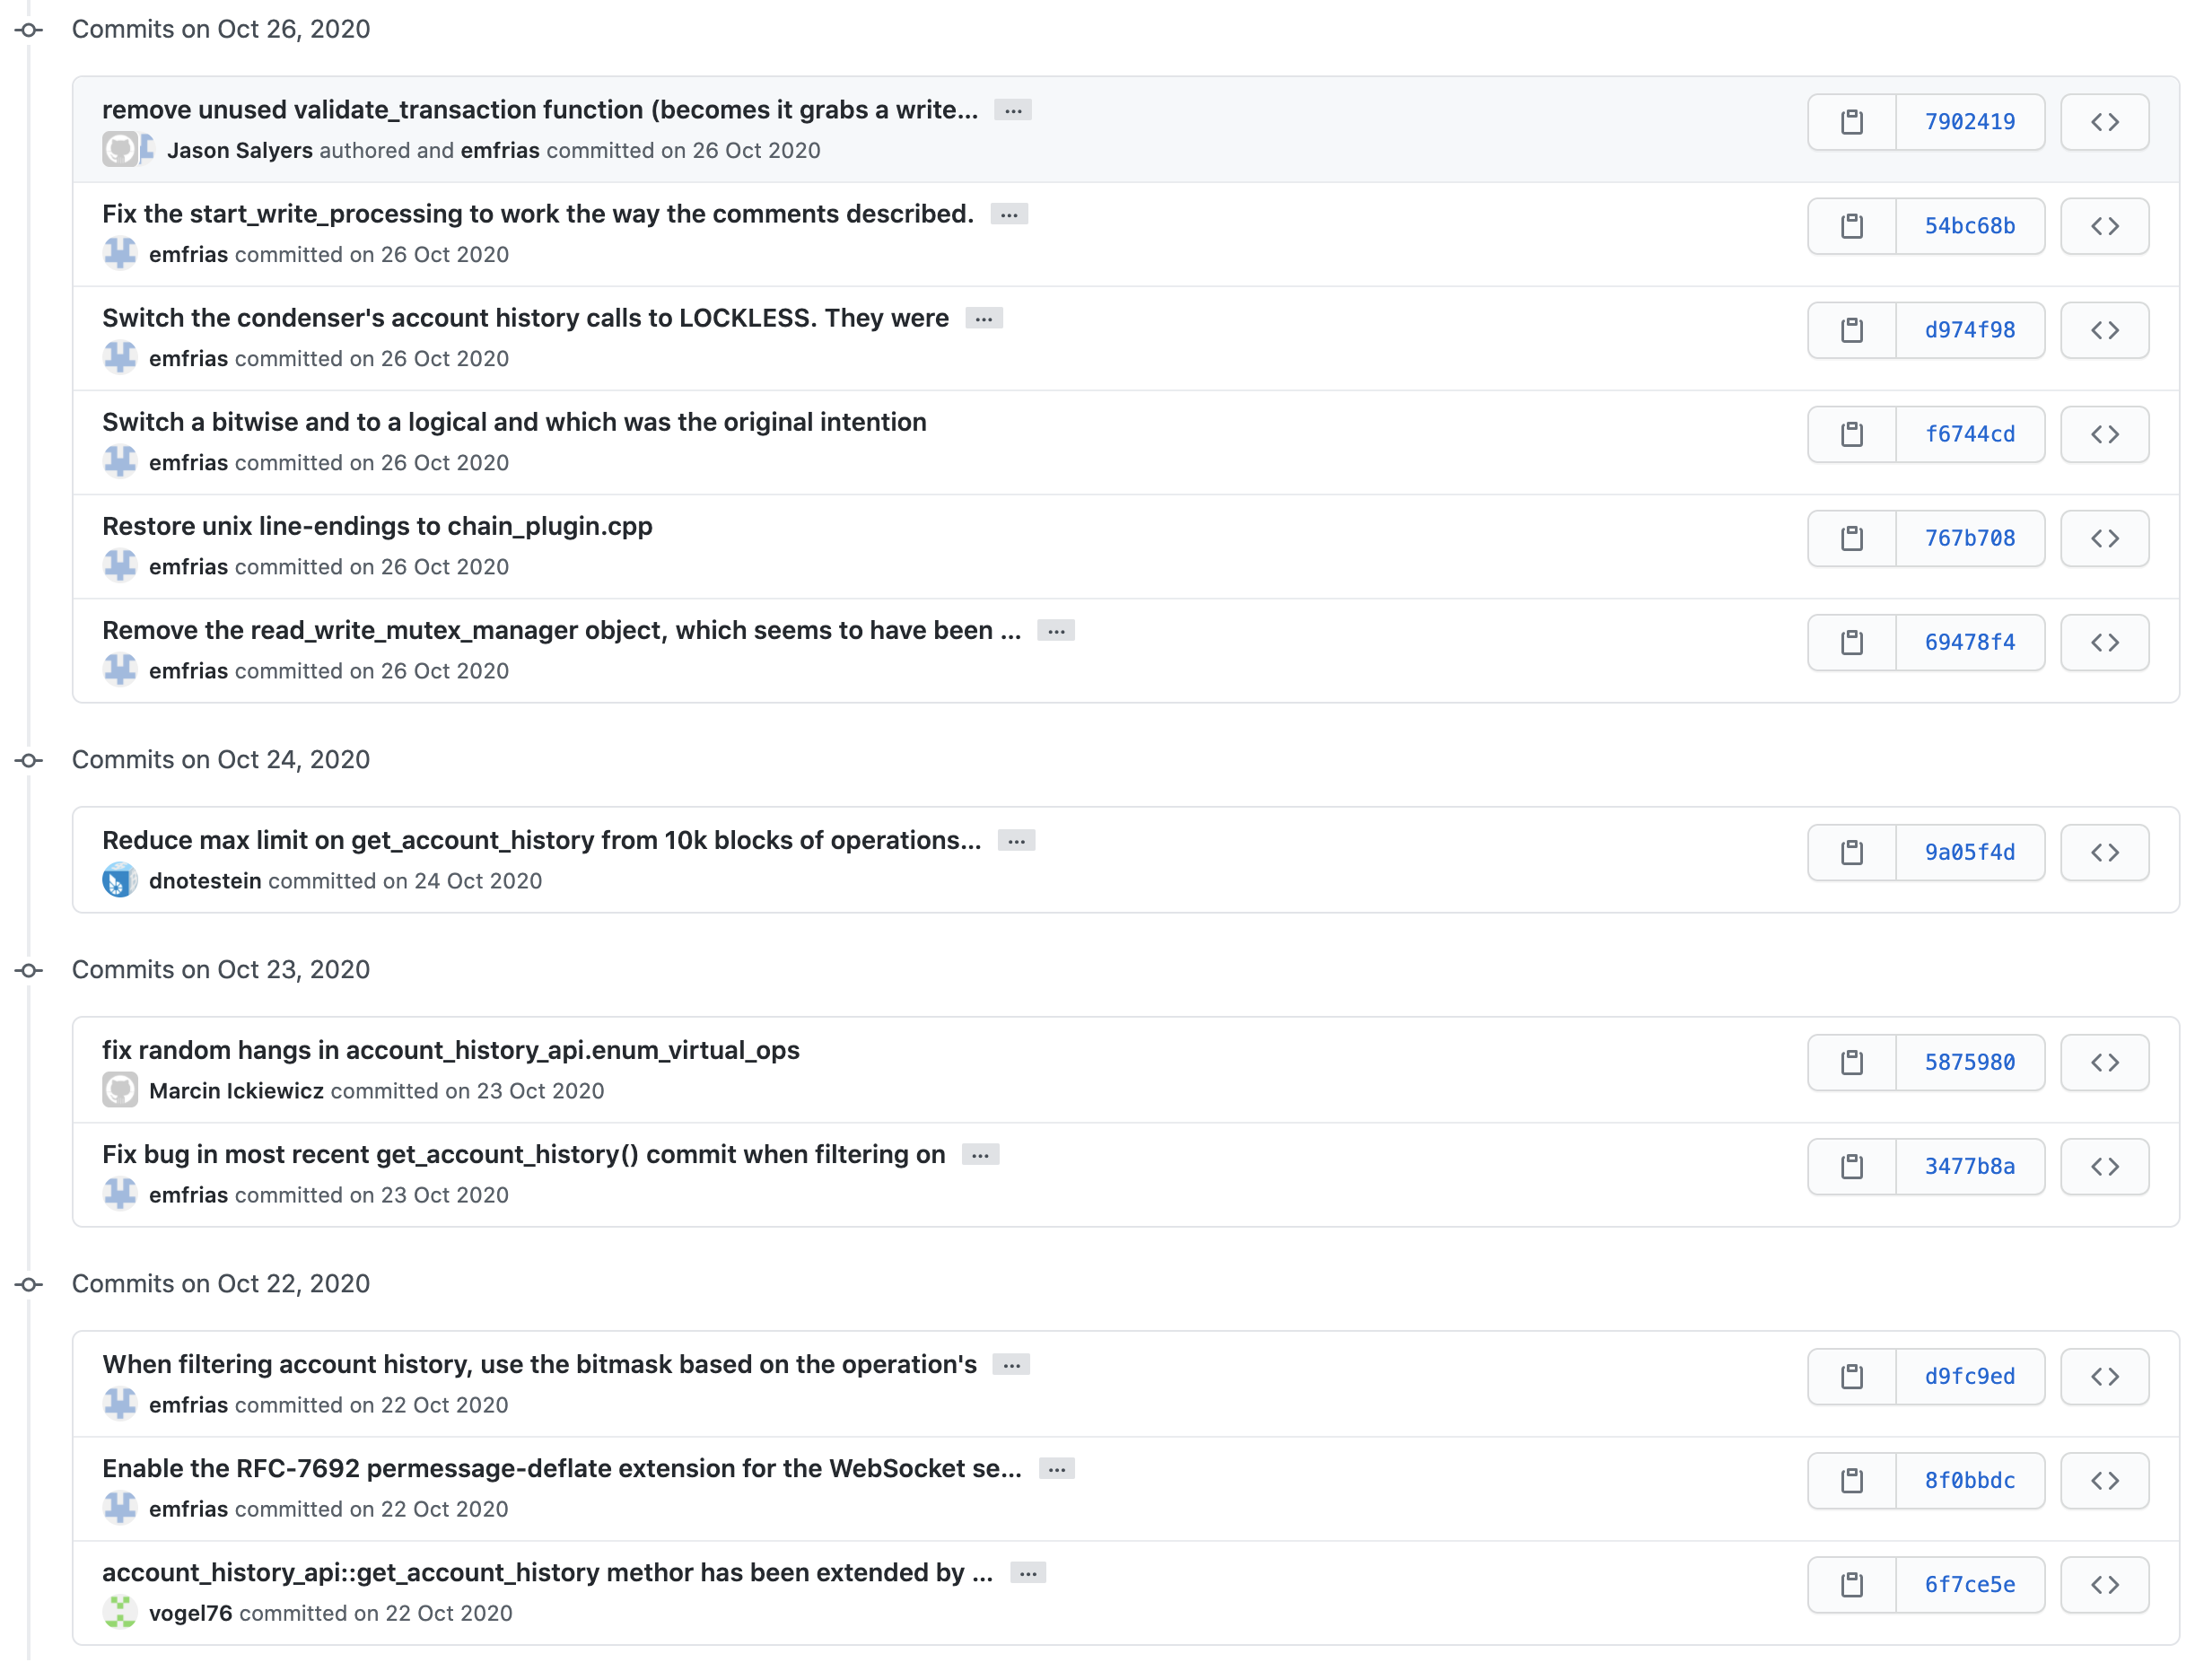
Task: Open commit hash link d9fc9ed
Action: point(1969,1376)
